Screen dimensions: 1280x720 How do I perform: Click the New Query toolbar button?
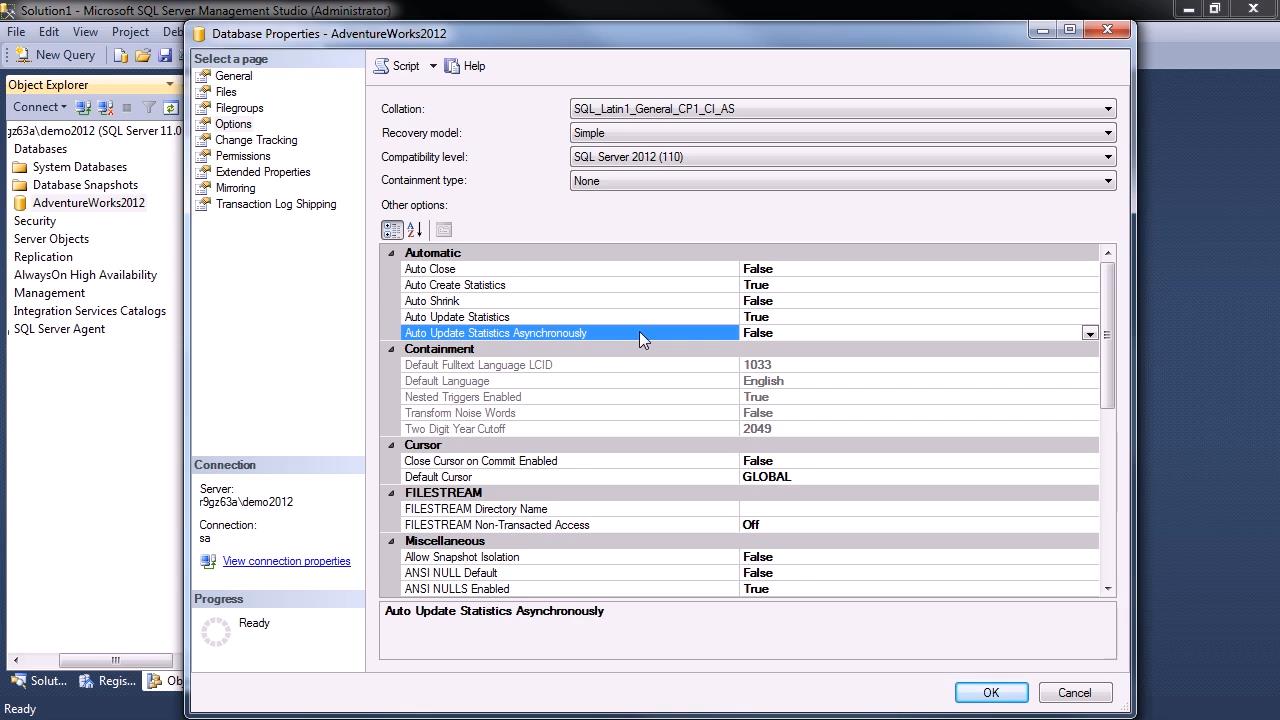click(x=55, y=55)
